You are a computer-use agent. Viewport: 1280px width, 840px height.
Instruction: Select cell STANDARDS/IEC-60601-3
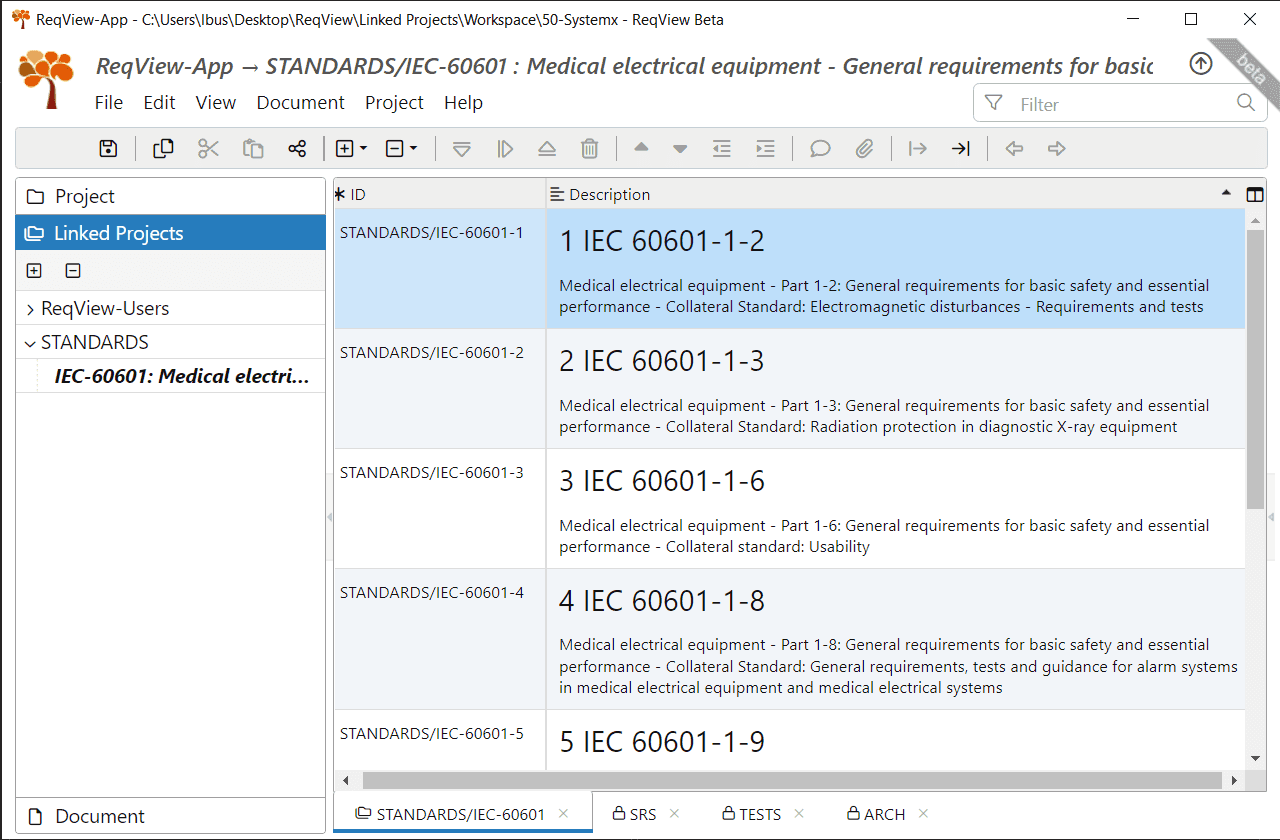pyautogui.click(x=440, y=509)
